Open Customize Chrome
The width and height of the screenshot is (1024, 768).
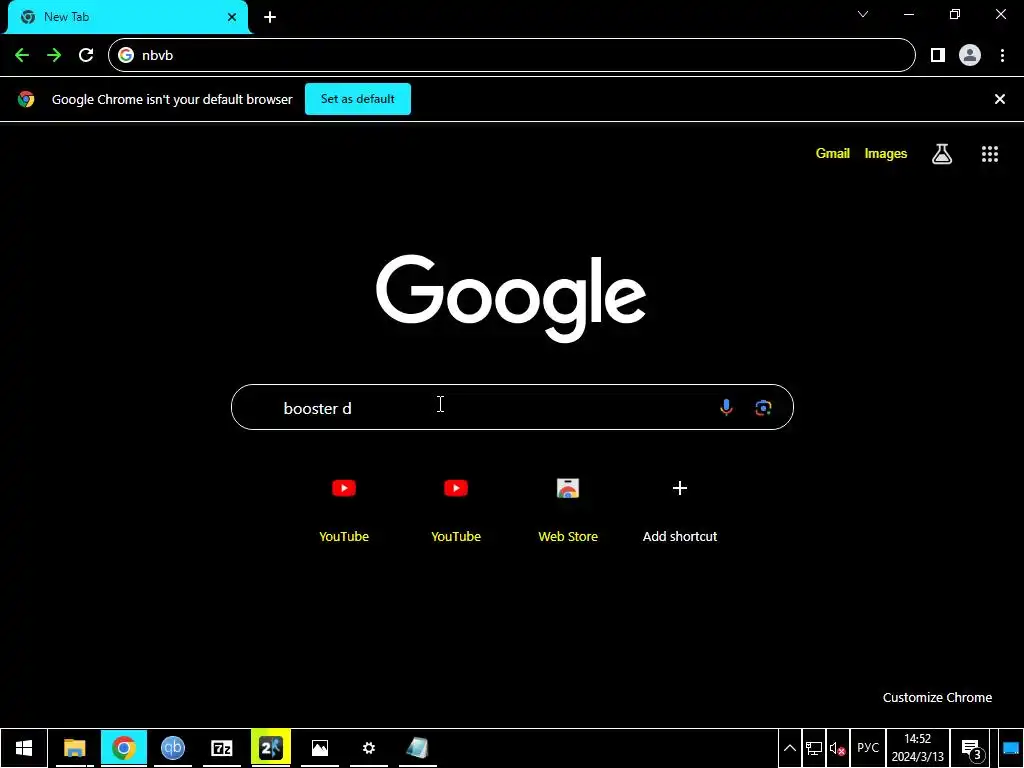coord(937,697)
